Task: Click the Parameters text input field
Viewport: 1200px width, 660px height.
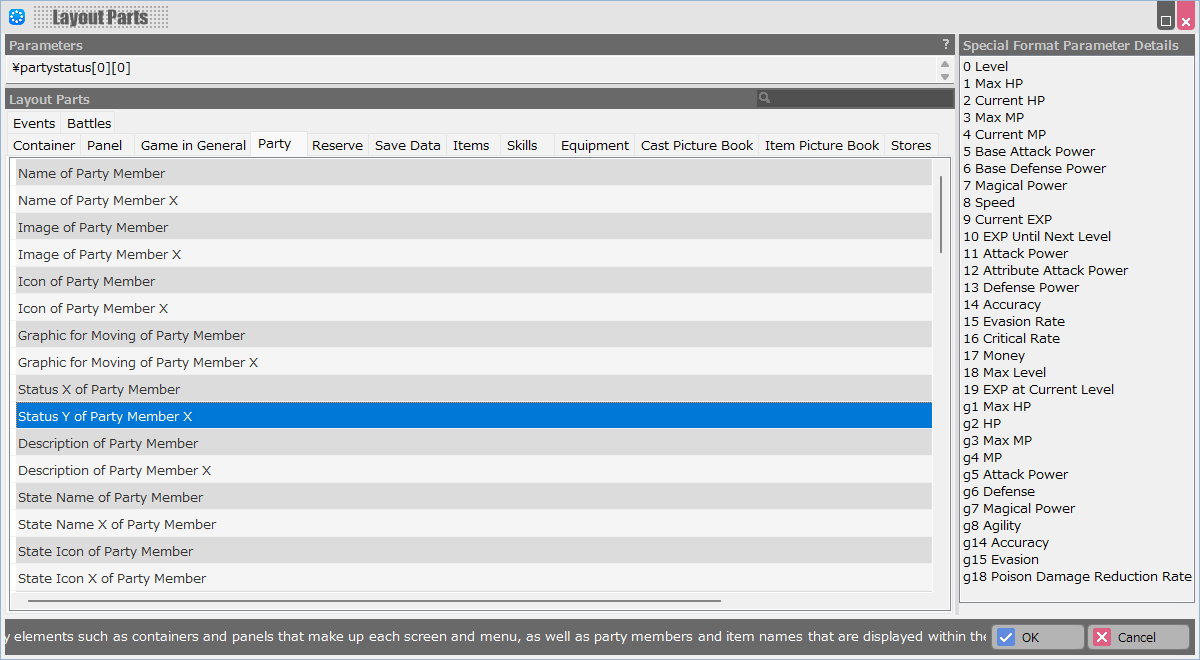Action: (x=470, y=68)
